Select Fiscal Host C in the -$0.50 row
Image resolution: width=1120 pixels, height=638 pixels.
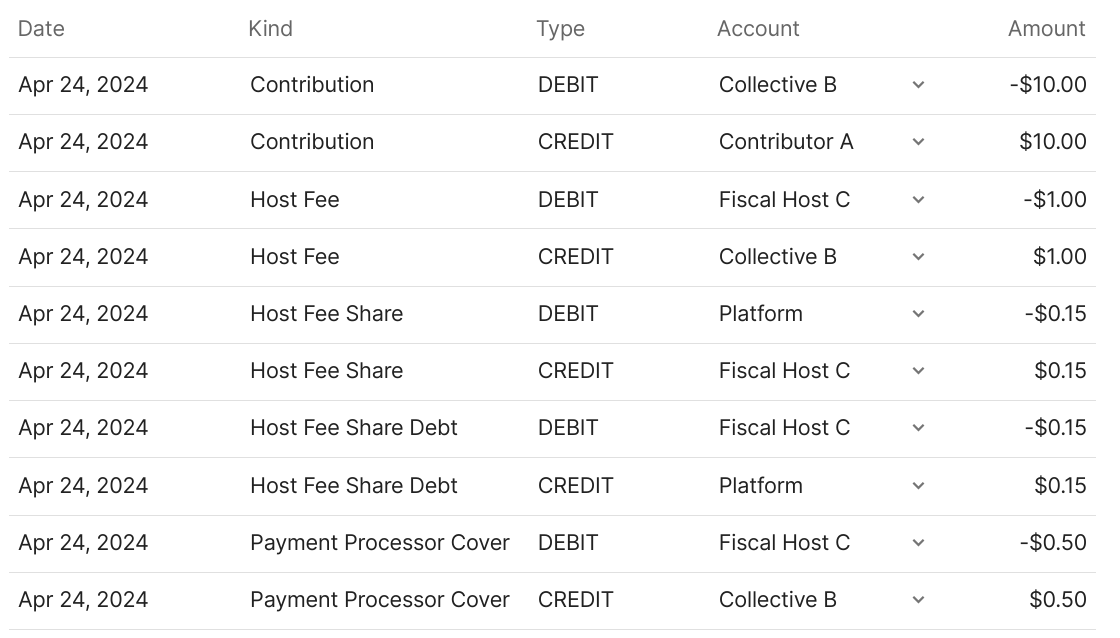tap(784, 543)
